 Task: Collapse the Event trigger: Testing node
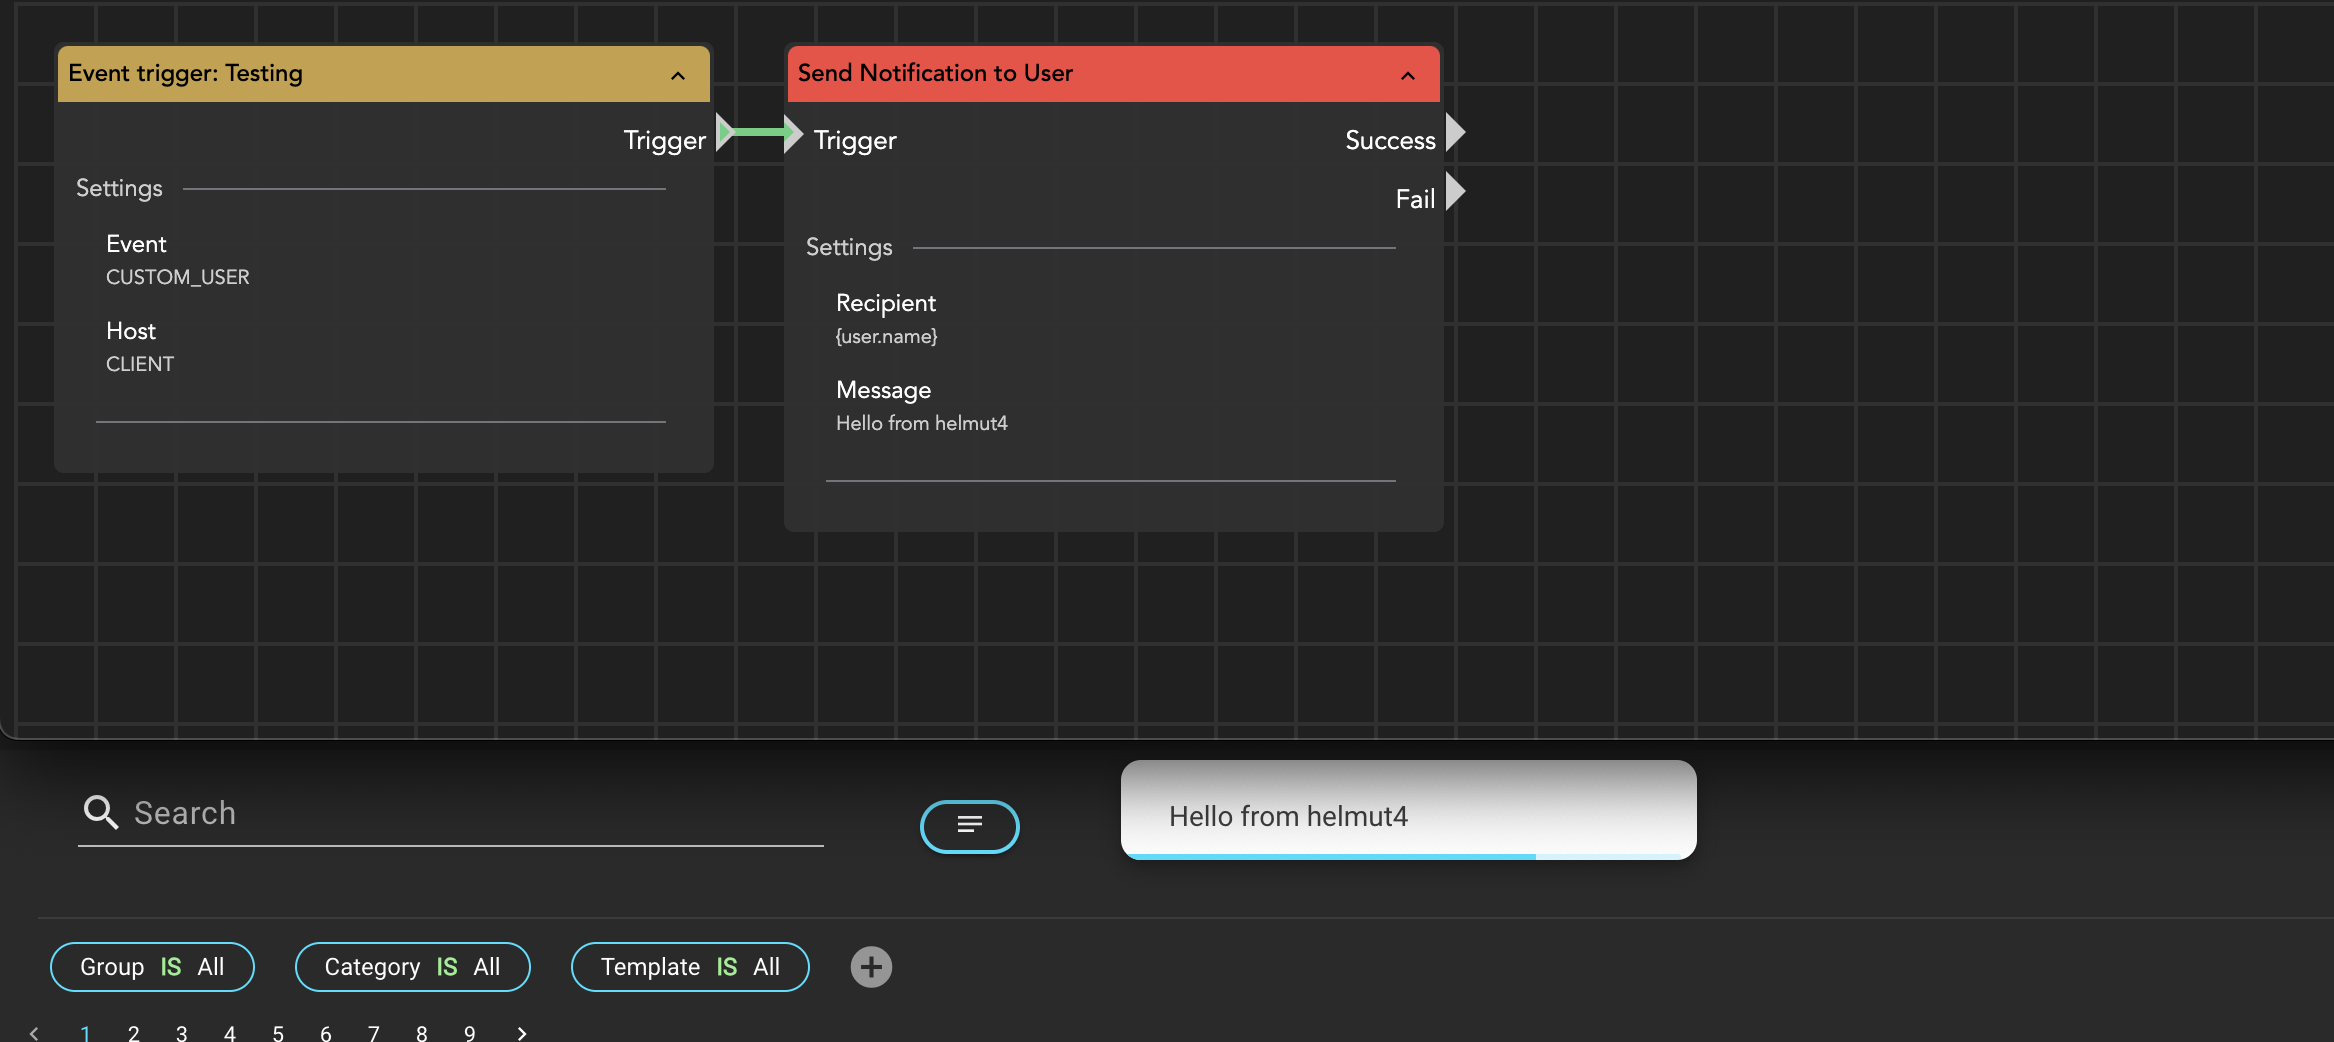pos(678,75)
